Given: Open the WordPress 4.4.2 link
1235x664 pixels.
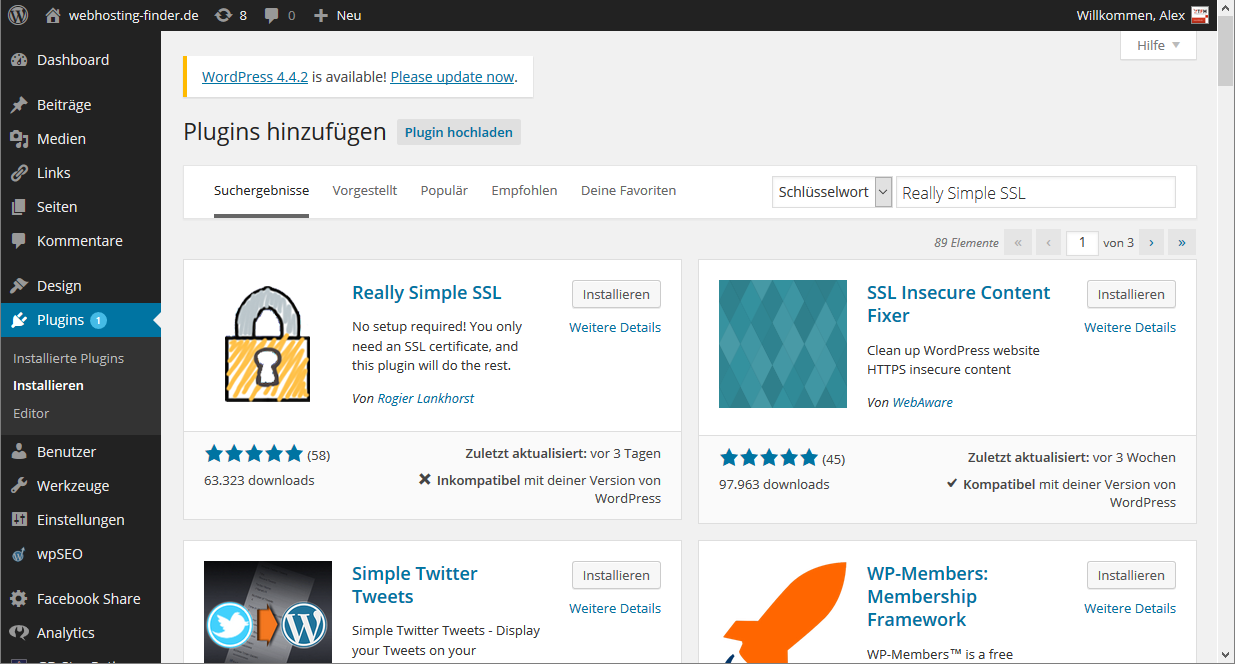Looking at the screenshot, I should coord(255,77).
